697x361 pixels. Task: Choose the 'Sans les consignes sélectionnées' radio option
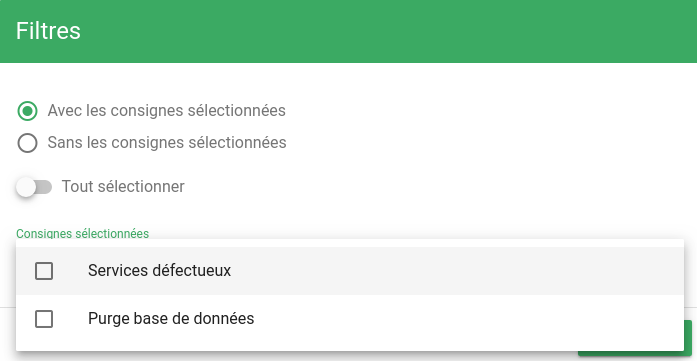click(x=28, y=143)
